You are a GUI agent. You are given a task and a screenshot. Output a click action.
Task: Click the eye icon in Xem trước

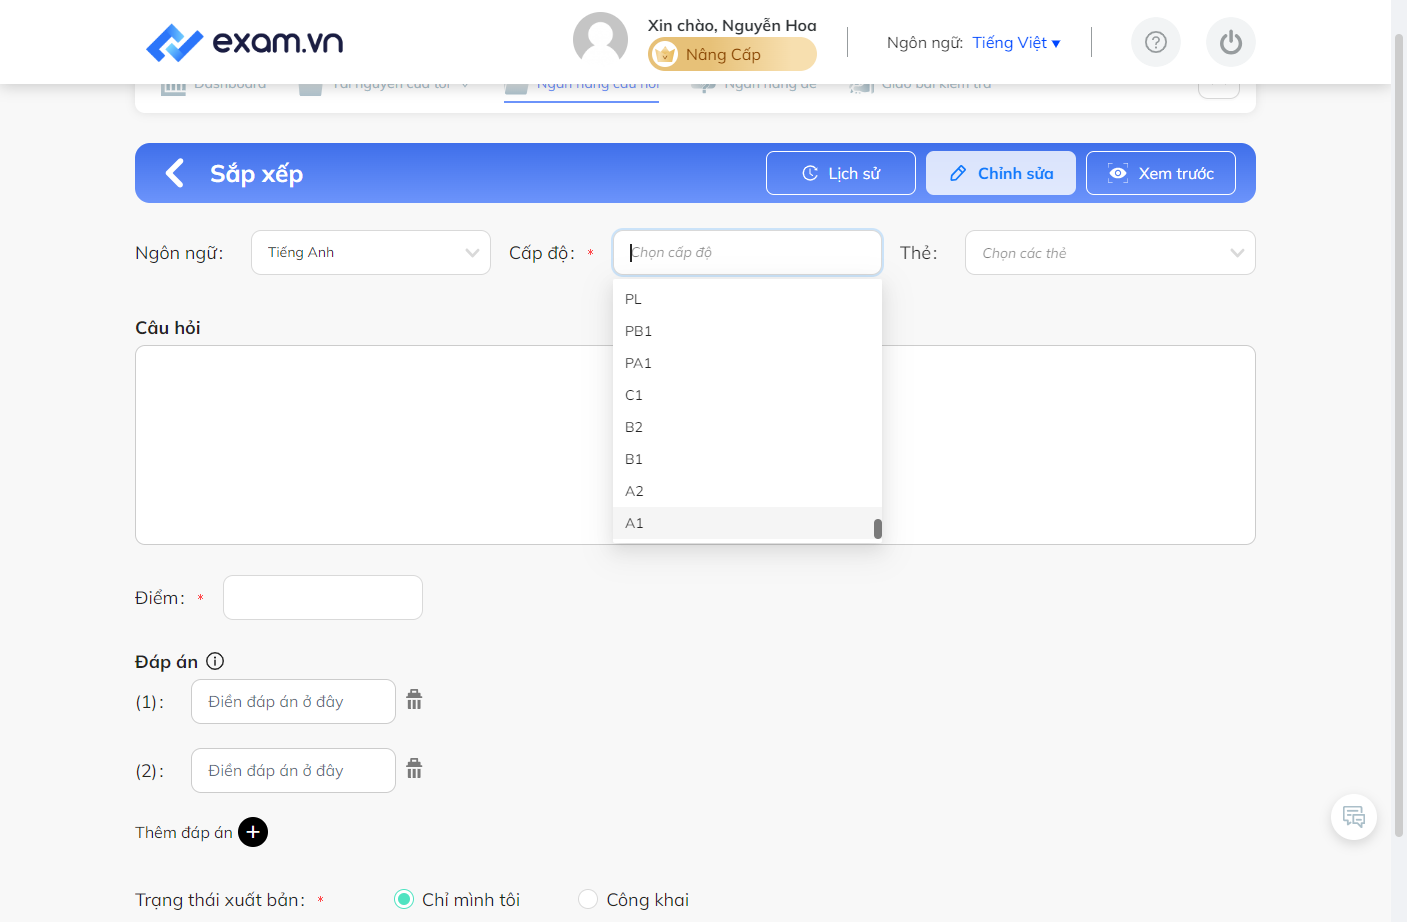1118,173
